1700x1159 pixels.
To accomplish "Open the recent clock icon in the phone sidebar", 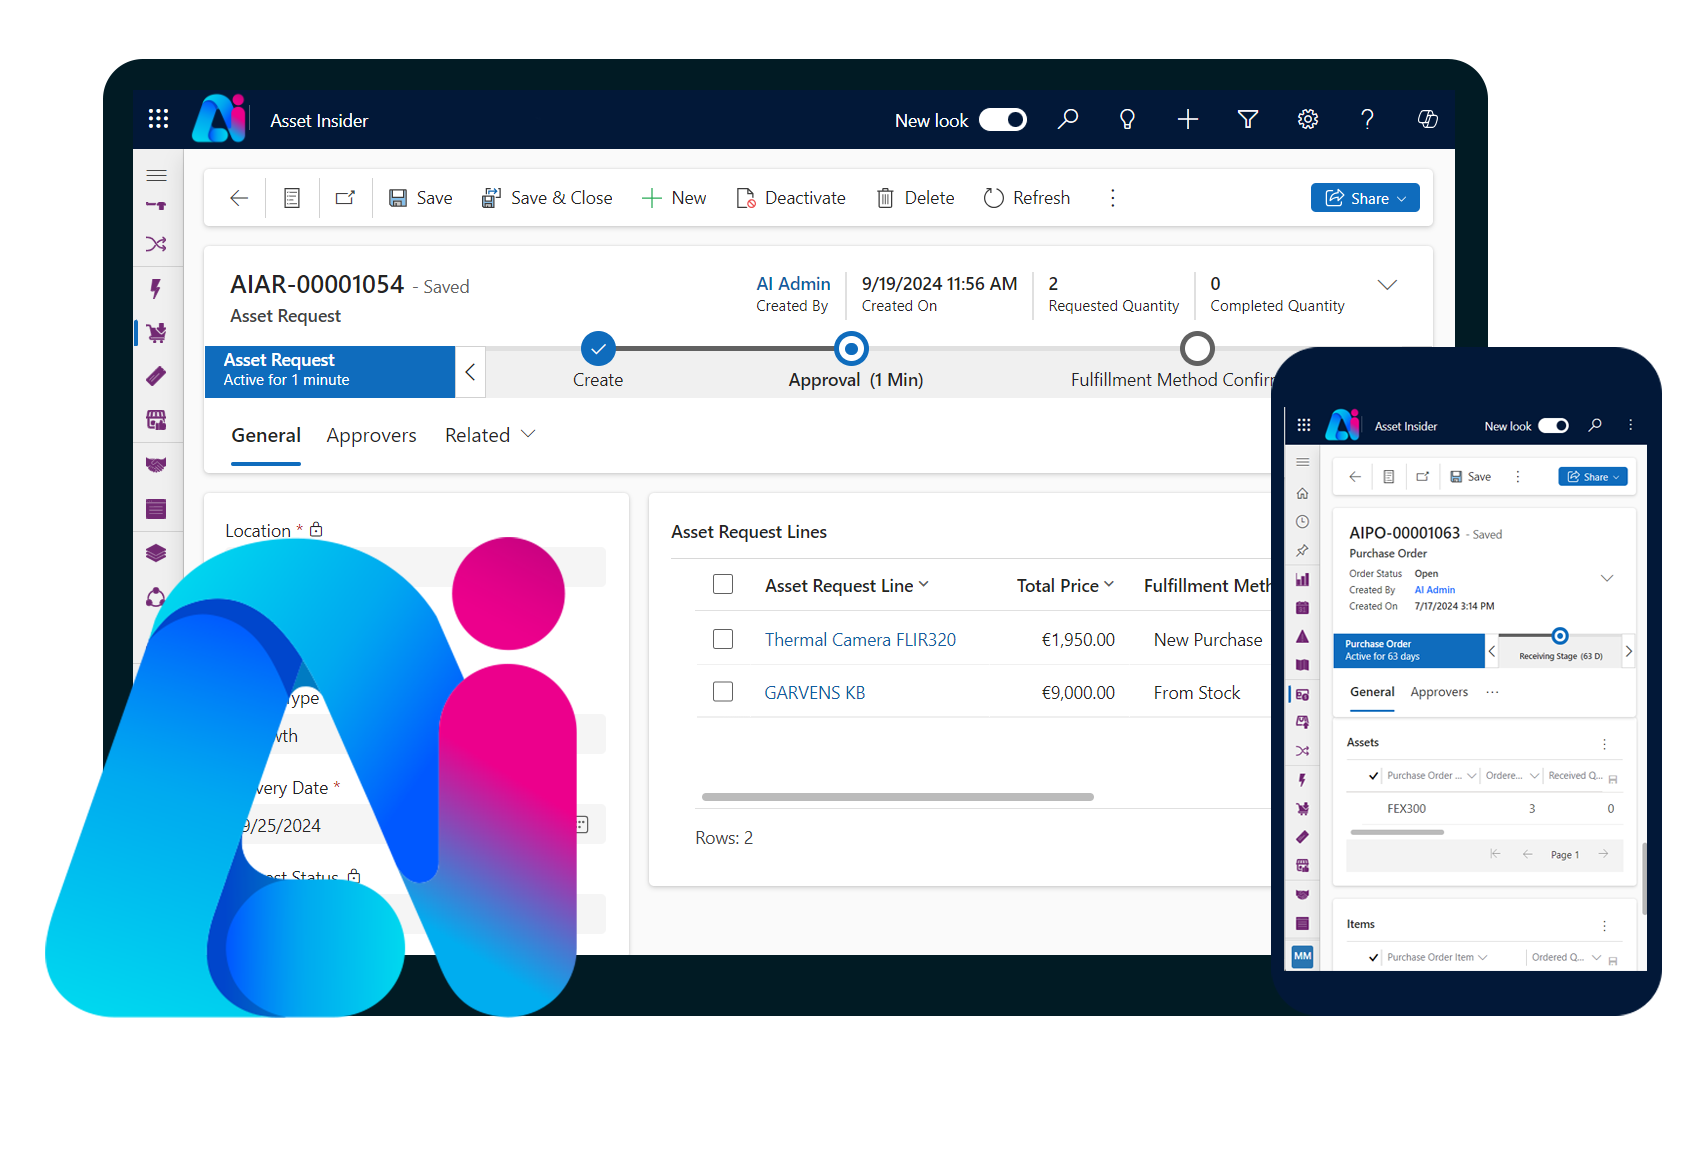I will (x=1302, y=521).
